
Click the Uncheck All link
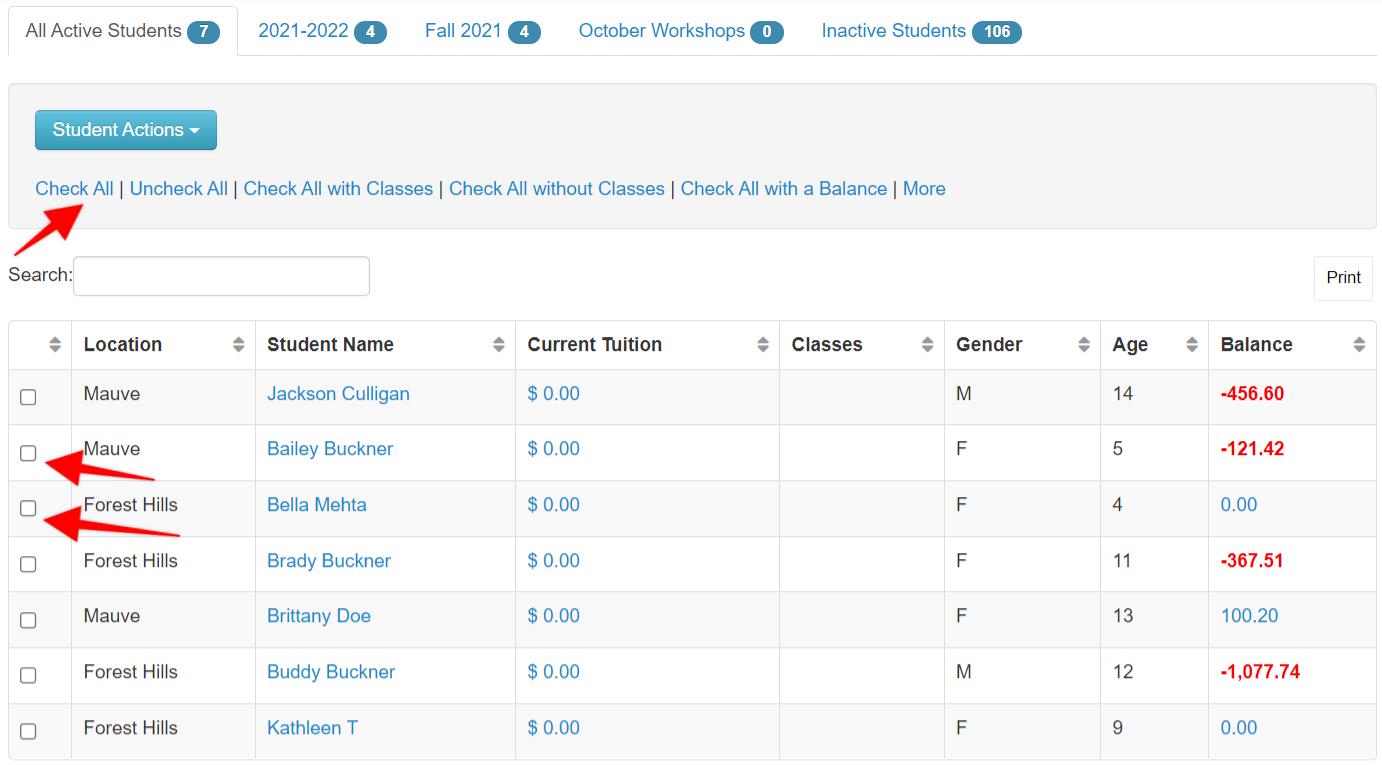pos(179,189)
